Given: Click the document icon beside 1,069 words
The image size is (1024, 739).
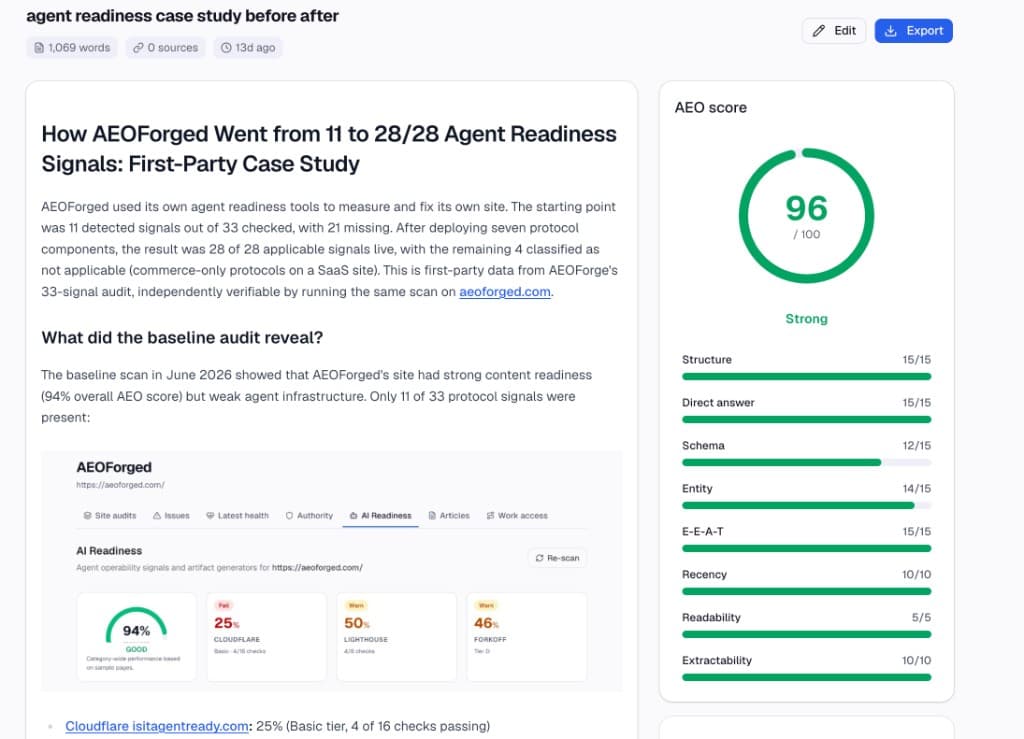Looking at the screenshot, I should point(39,48).
